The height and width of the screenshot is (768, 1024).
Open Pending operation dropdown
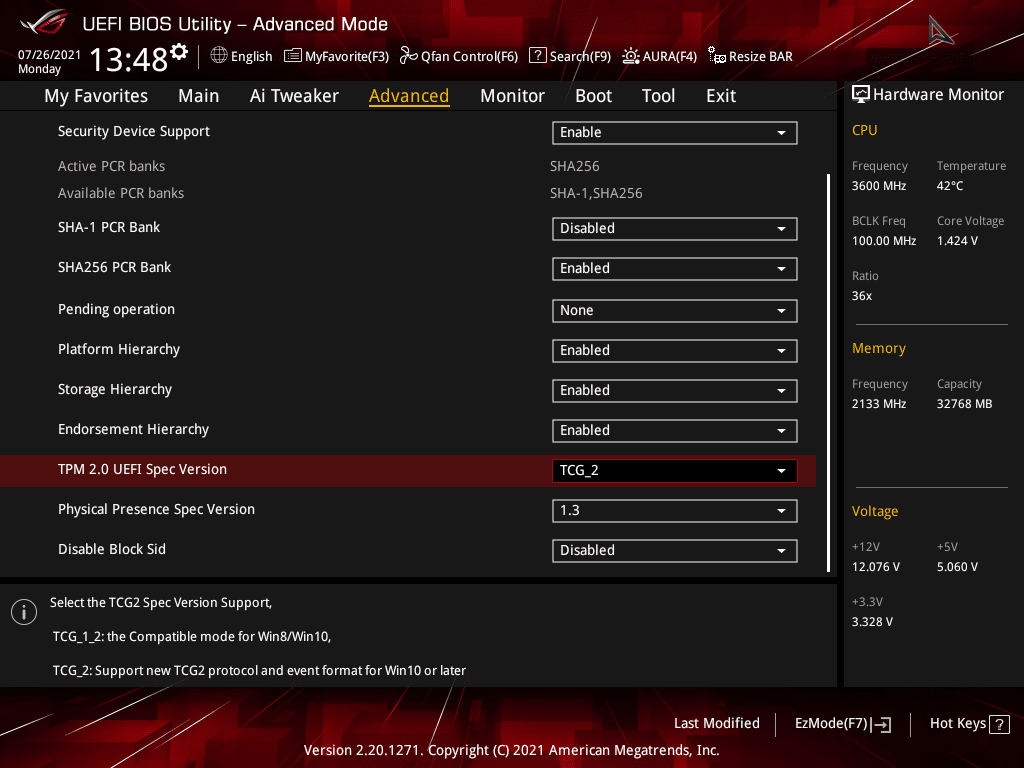(x=675, y=311)
